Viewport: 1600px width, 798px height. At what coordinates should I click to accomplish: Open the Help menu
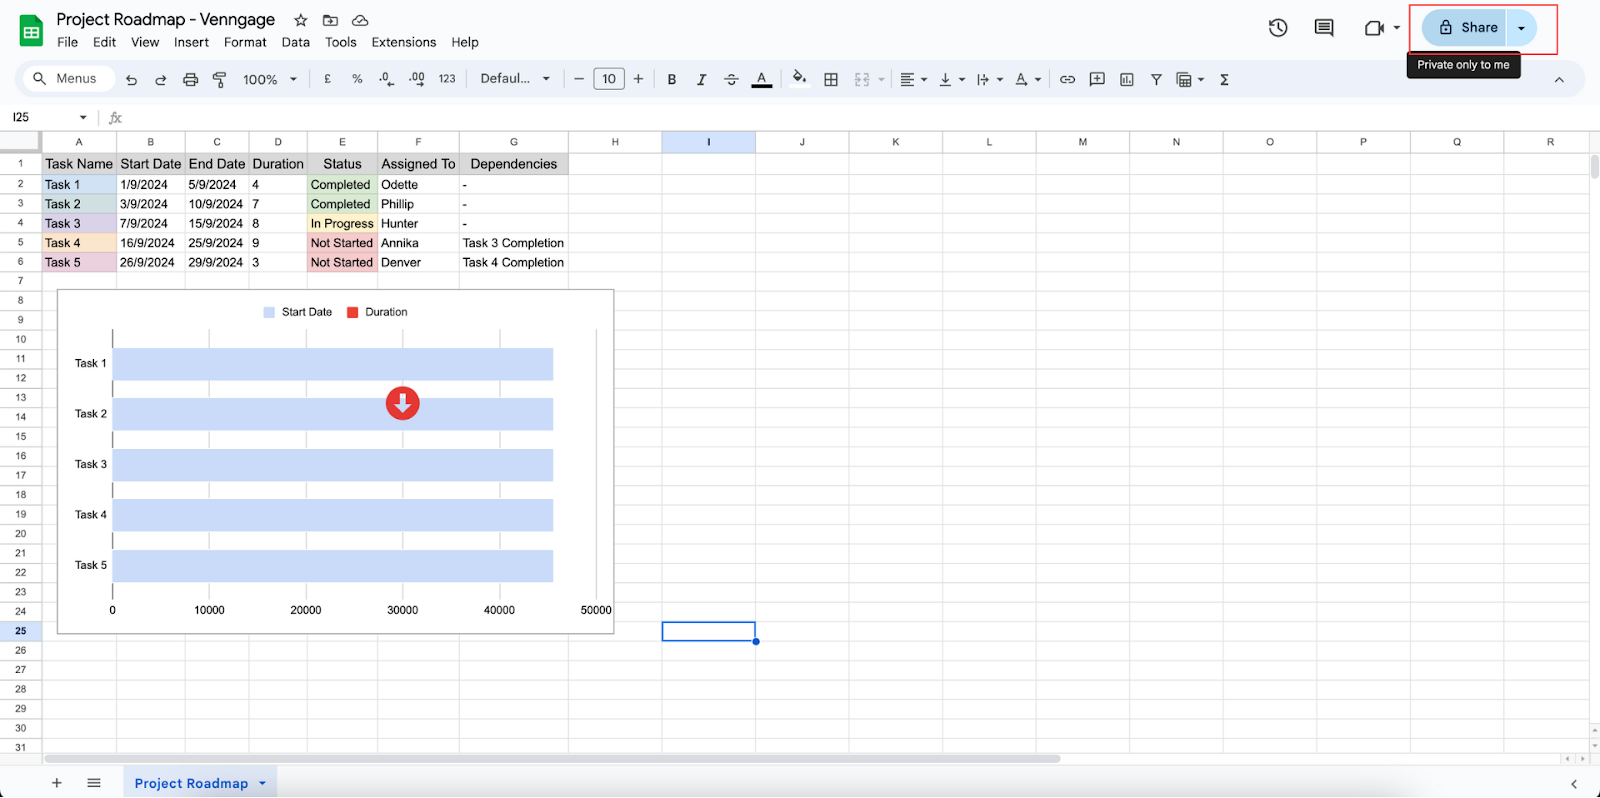pos(465,42)
